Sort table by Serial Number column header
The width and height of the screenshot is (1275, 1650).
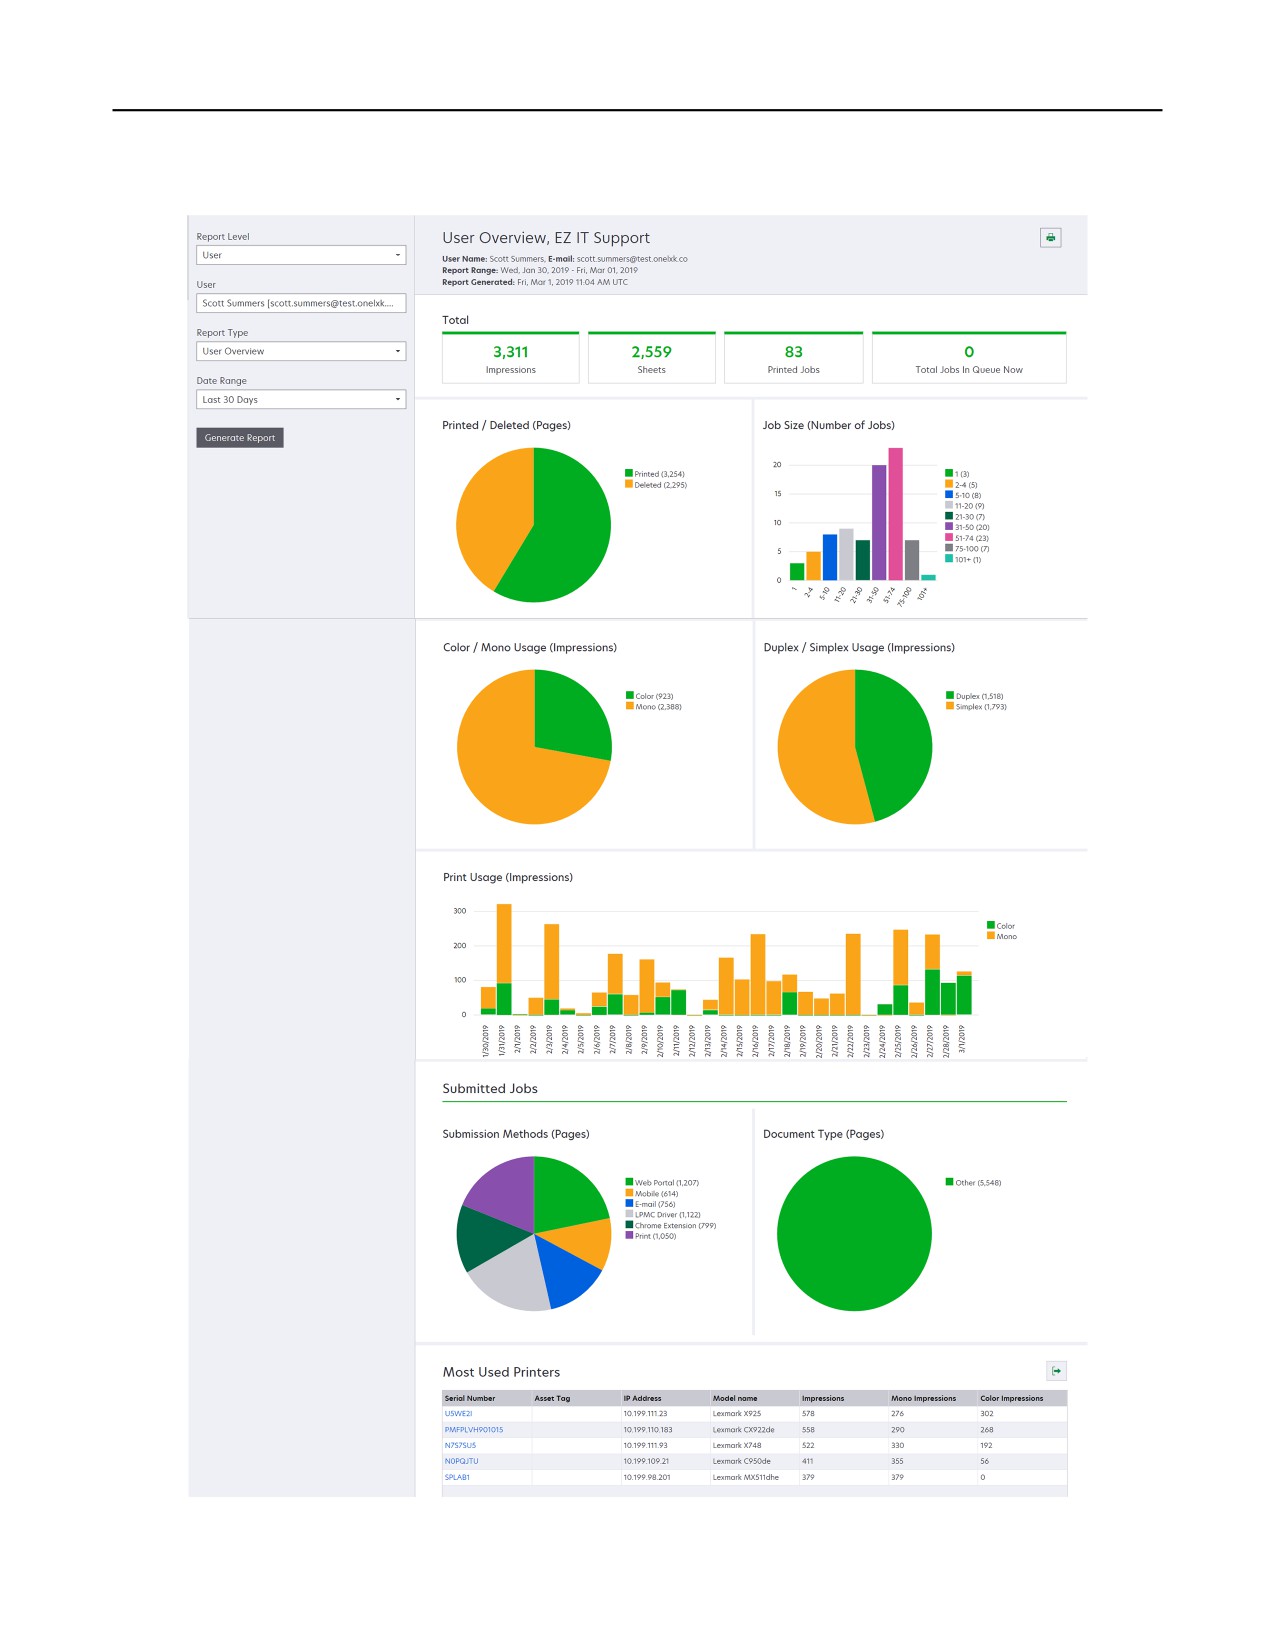coord(470,1398)
